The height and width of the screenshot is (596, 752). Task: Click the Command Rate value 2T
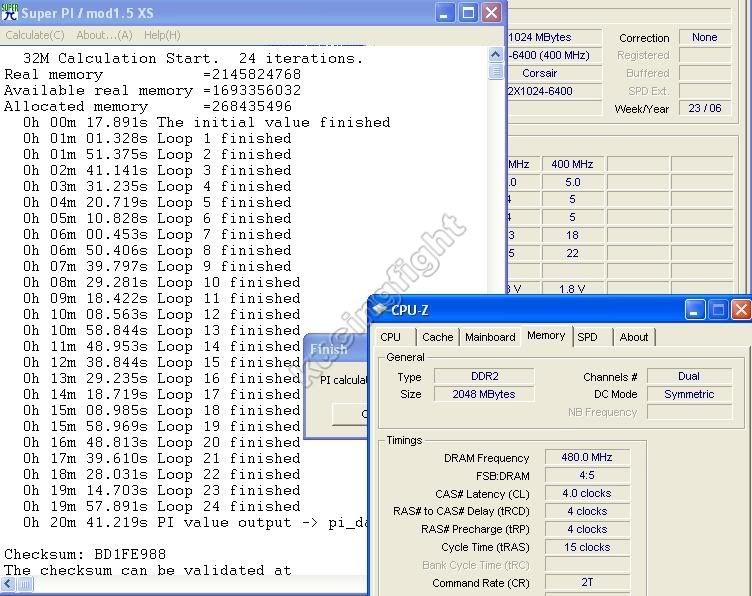pos(587,583)
